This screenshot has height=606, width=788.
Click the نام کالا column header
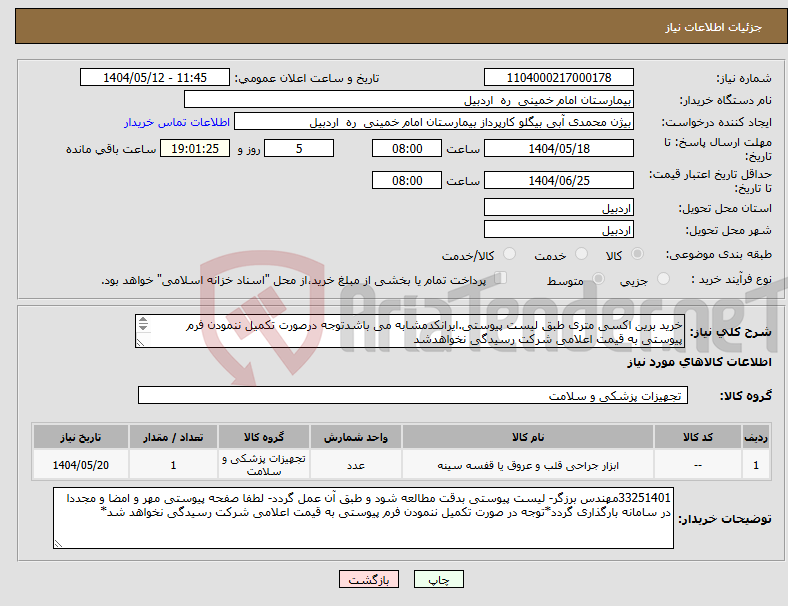[528, 437]
